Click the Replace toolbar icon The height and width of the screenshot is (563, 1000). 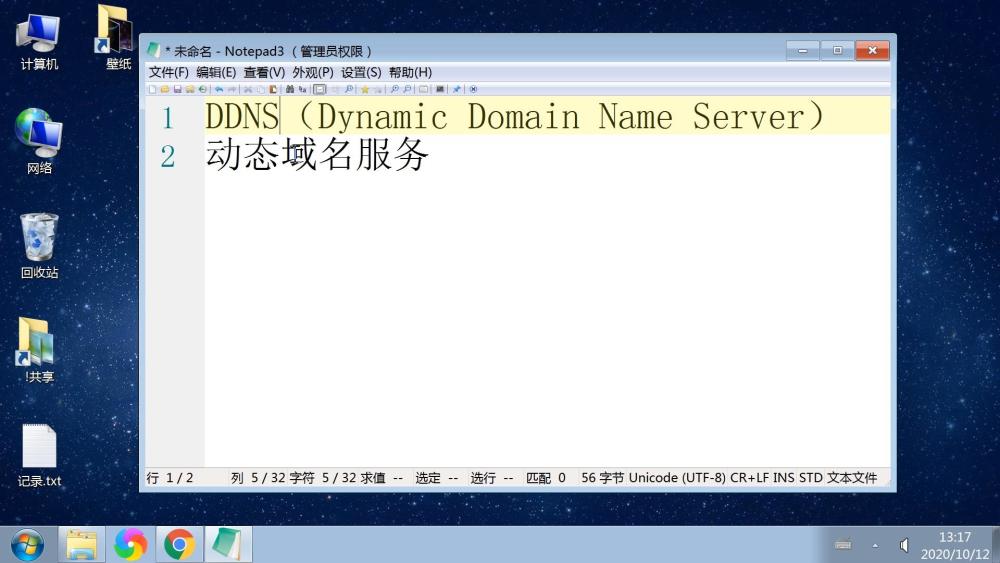(x=302, y=89)
